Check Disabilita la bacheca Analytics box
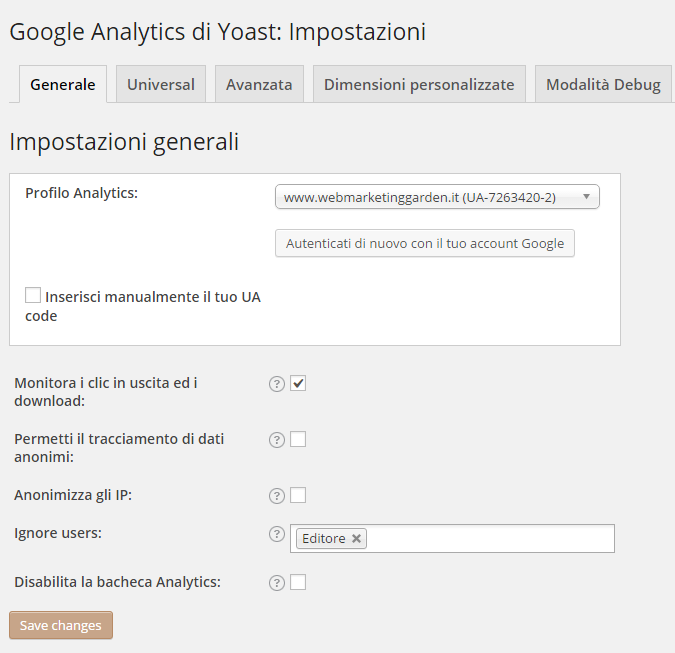 298,582
